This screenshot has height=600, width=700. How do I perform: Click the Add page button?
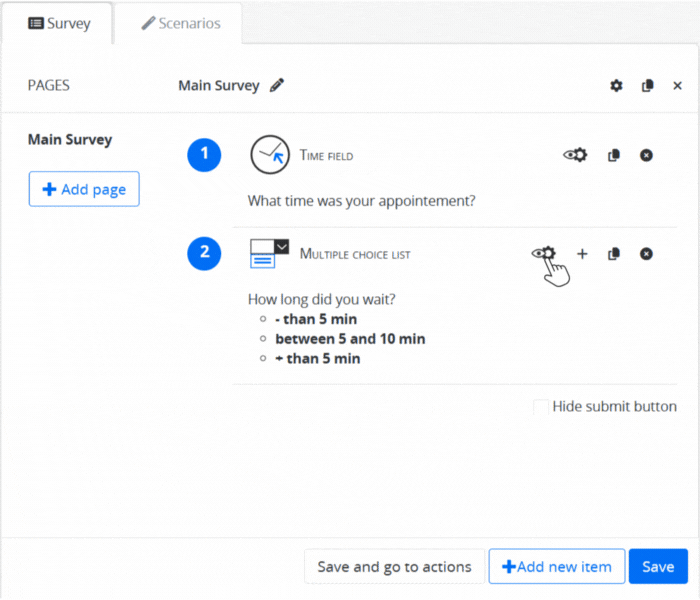point(84,189)
